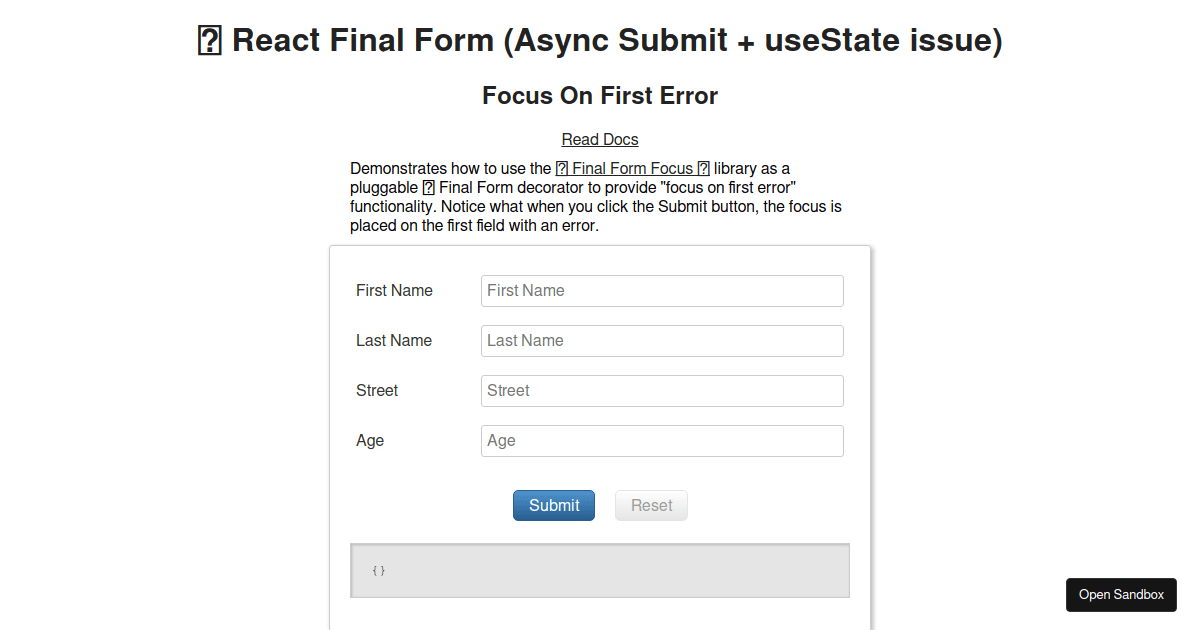Screen dimensions: 1200x630
Task: Click the trailing icon in Final Form Focus link
Action: 702,168
